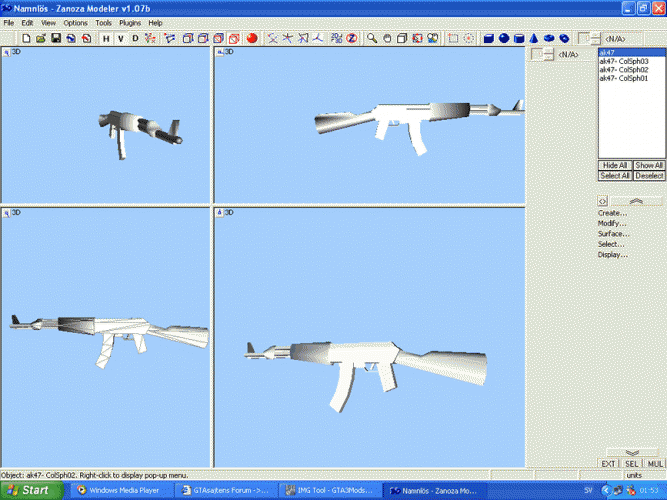
Task: Click the blue sphere primitive icon
Action: pyautogui.click(x=505, y=39)
